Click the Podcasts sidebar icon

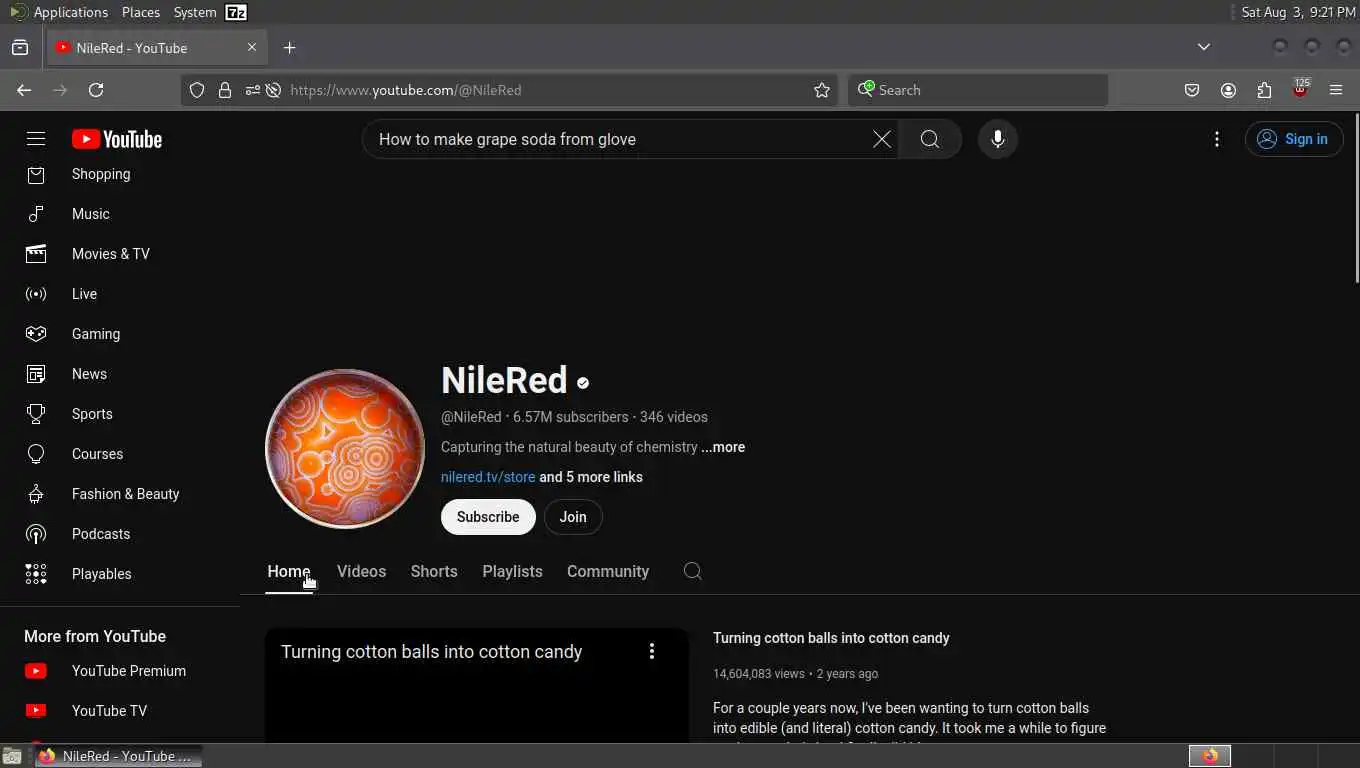(36, 534)
